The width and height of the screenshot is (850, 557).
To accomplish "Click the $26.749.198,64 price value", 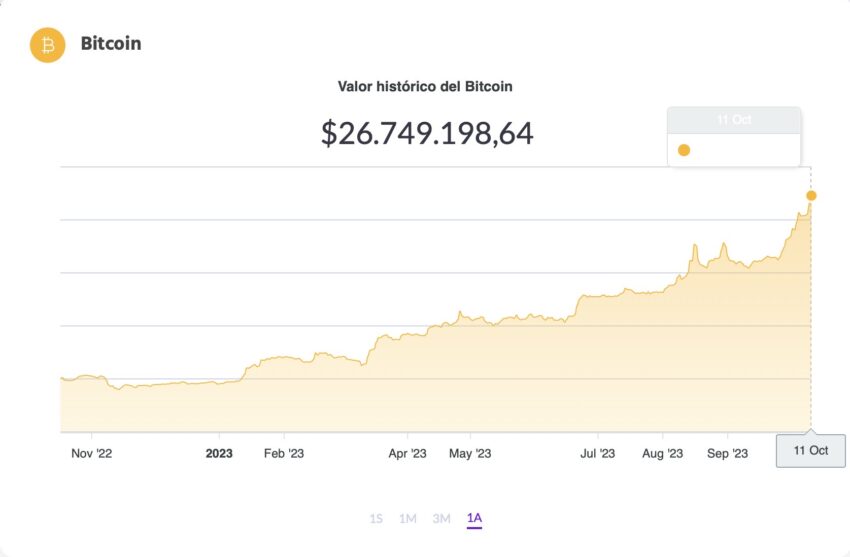I will click(x=427, y=133).
